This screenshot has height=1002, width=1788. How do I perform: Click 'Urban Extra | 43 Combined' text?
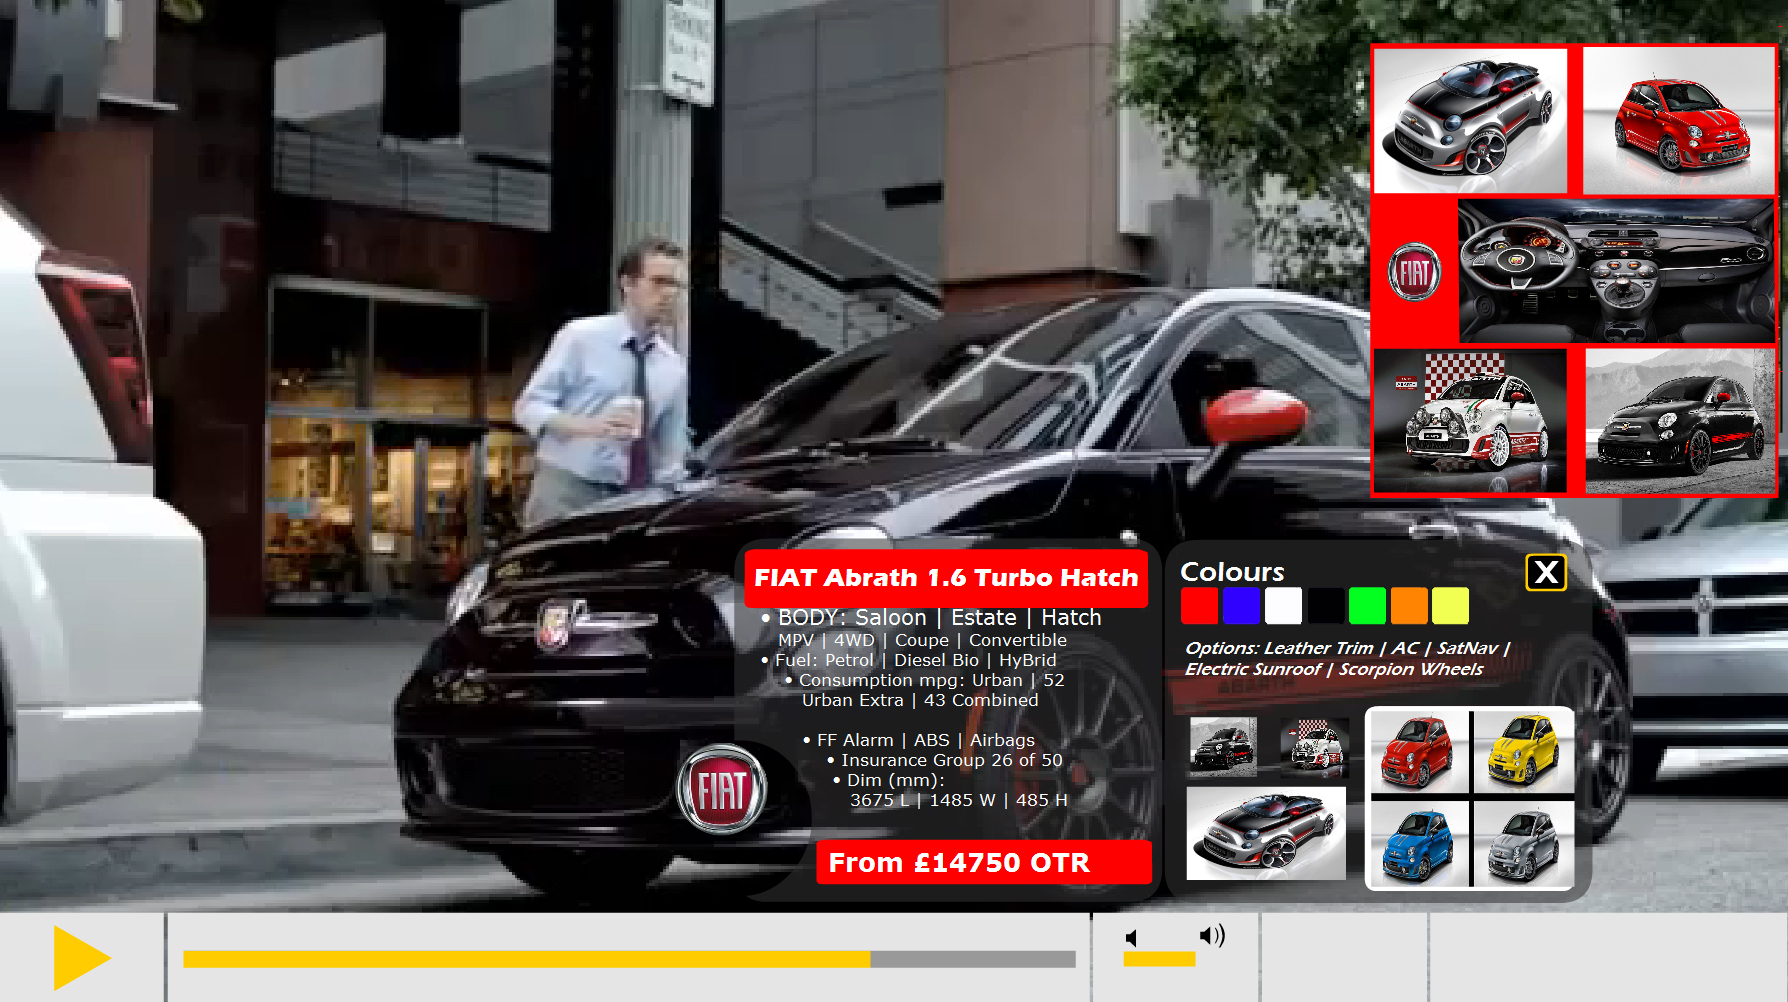point(920,700)
